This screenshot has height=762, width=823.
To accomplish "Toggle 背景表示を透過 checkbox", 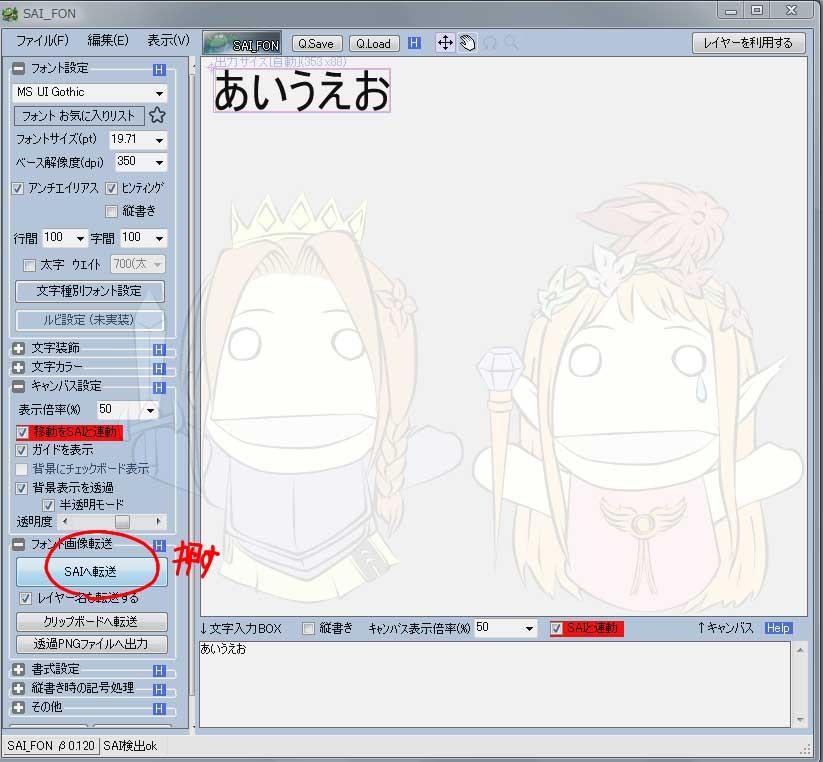I will pos(22,489).
